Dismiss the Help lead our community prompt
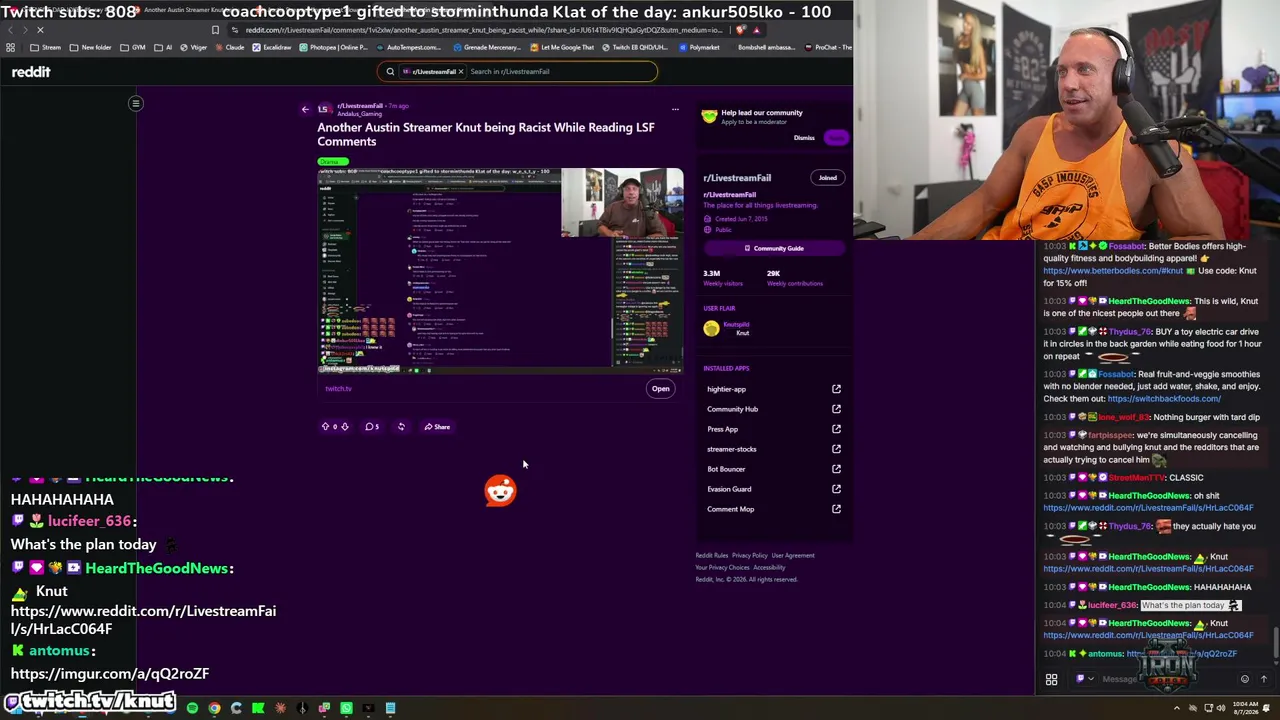 [x=804, y=138]
